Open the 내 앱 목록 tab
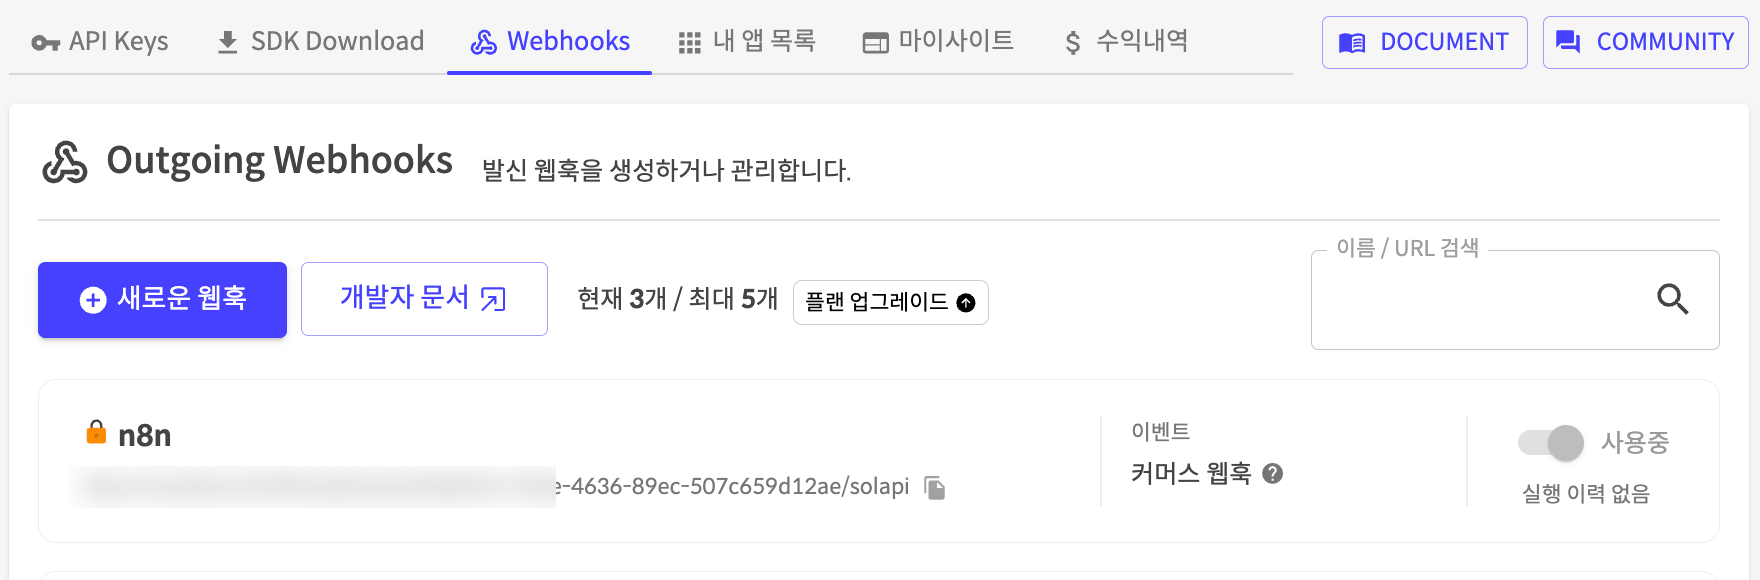This screenshot has height=580, width=1760. [x=747, y=42]
